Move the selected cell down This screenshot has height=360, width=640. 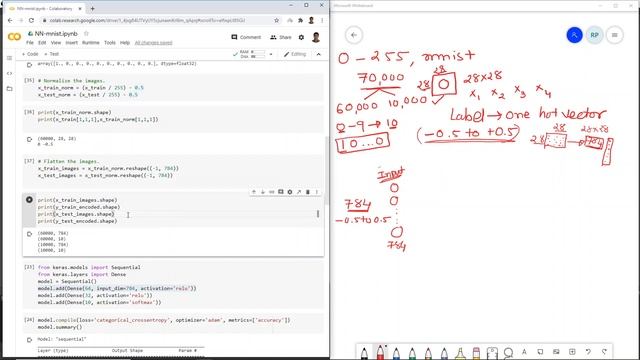[x=263, y=192]
